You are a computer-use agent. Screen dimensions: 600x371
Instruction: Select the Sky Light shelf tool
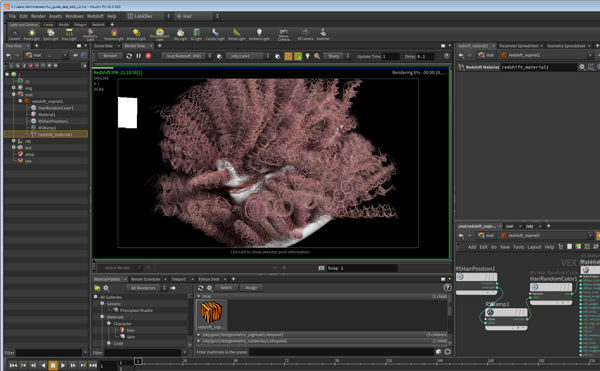tap(180, 34)
